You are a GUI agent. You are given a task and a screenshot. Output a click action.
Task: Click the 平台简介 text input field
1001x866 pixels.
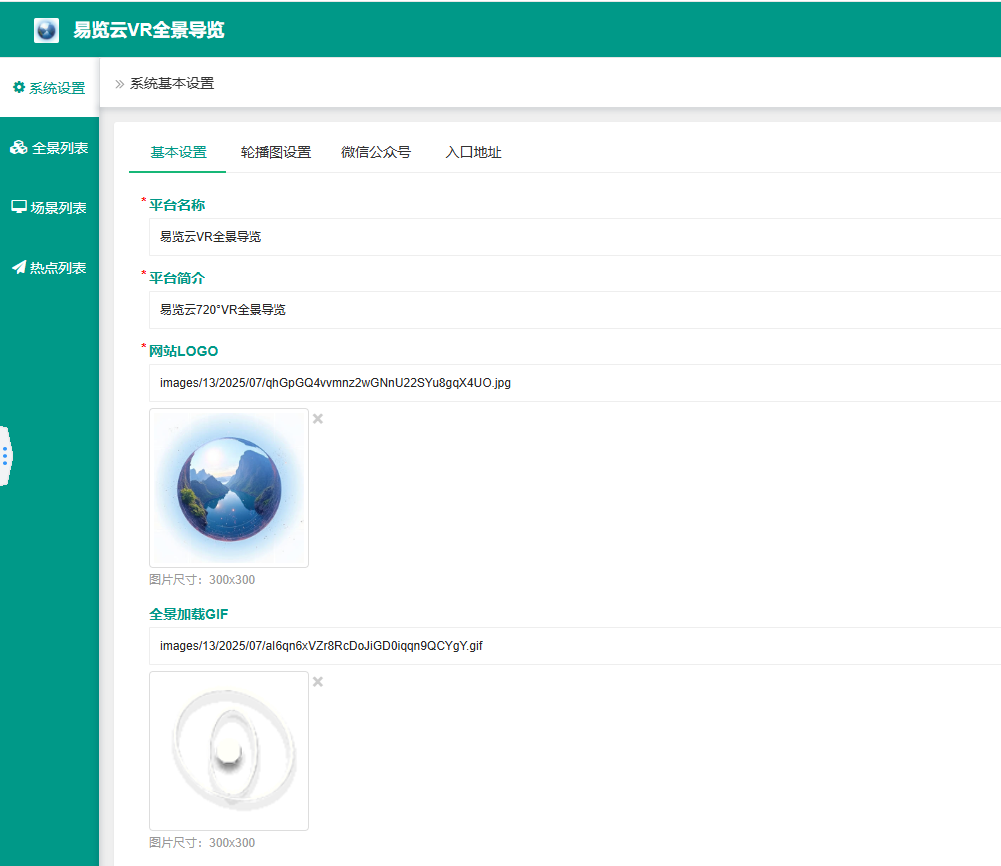click(x=400, y=309)
